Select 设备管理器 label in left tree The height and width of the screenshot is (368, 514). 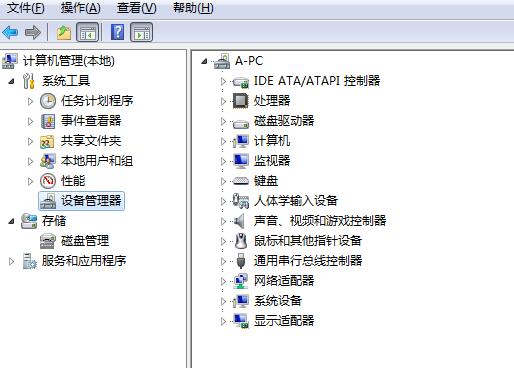[91, 201]
